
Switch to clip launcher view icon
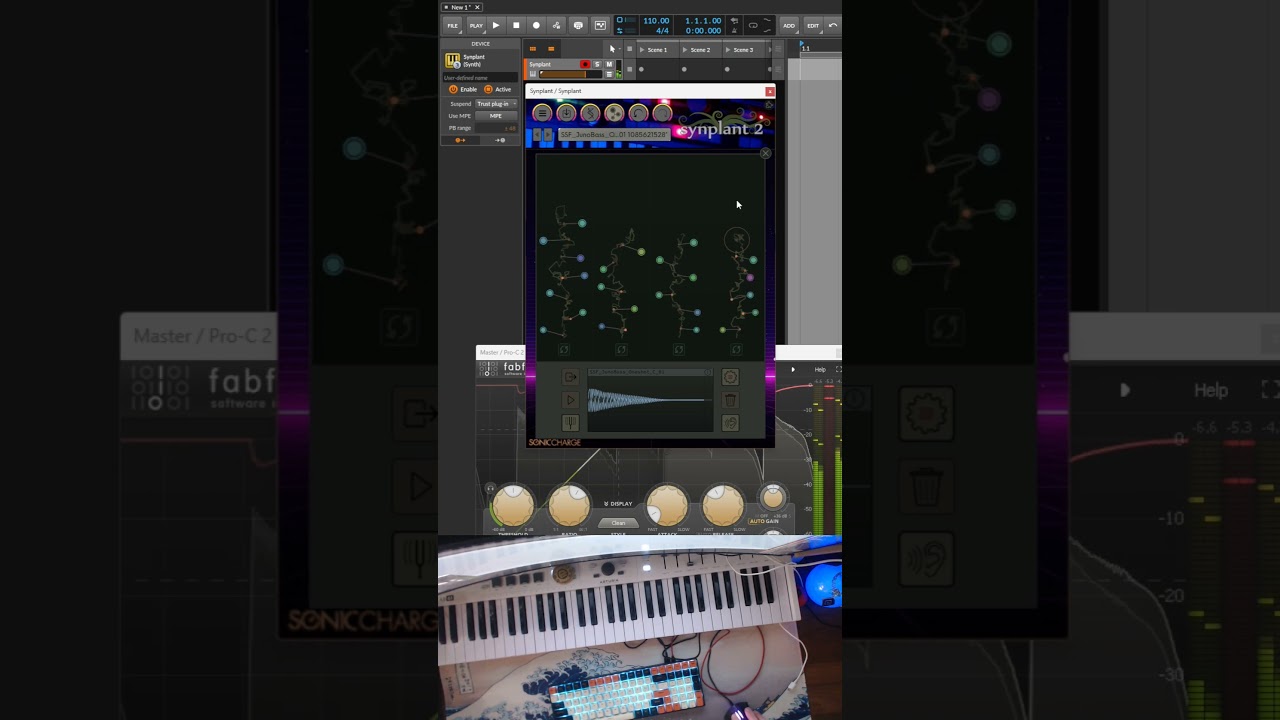pyautogui.click(x=533, y=49)
